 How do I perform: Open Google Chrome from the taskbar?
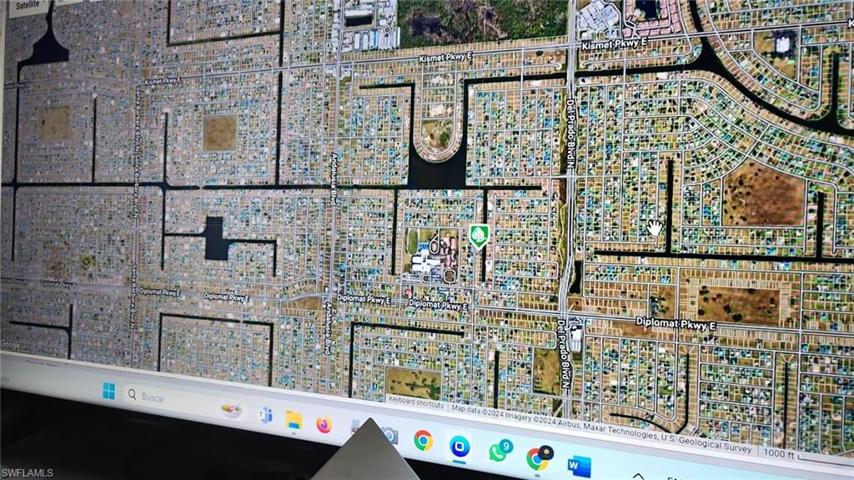pyautogui.click(x=423, y=440)
